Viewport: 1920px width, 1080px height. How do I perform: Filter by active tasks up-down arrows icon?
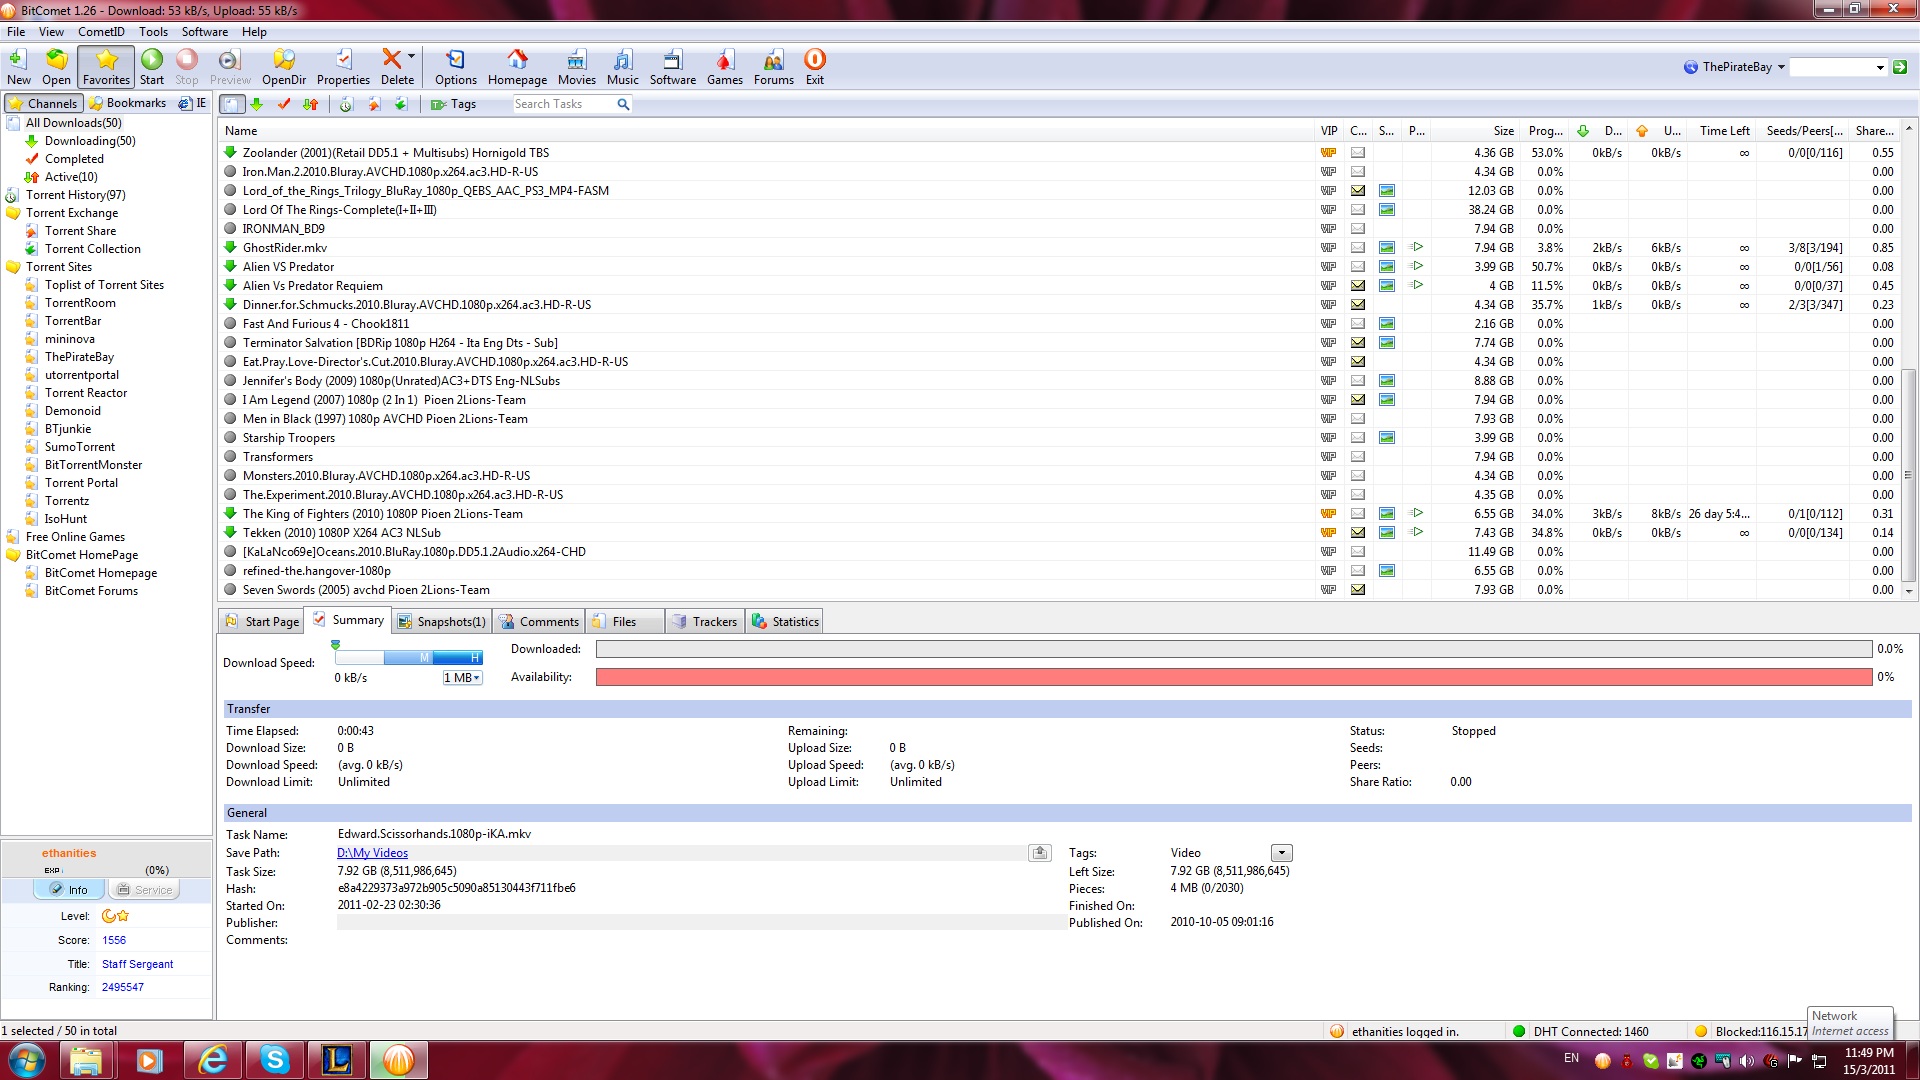[311, 104]
